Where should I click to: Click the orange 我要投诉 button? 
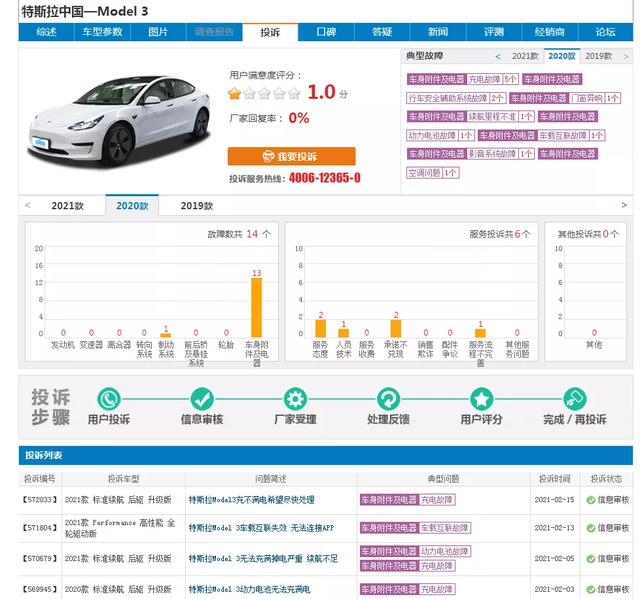pyautogui.click(x=291, y=156)
